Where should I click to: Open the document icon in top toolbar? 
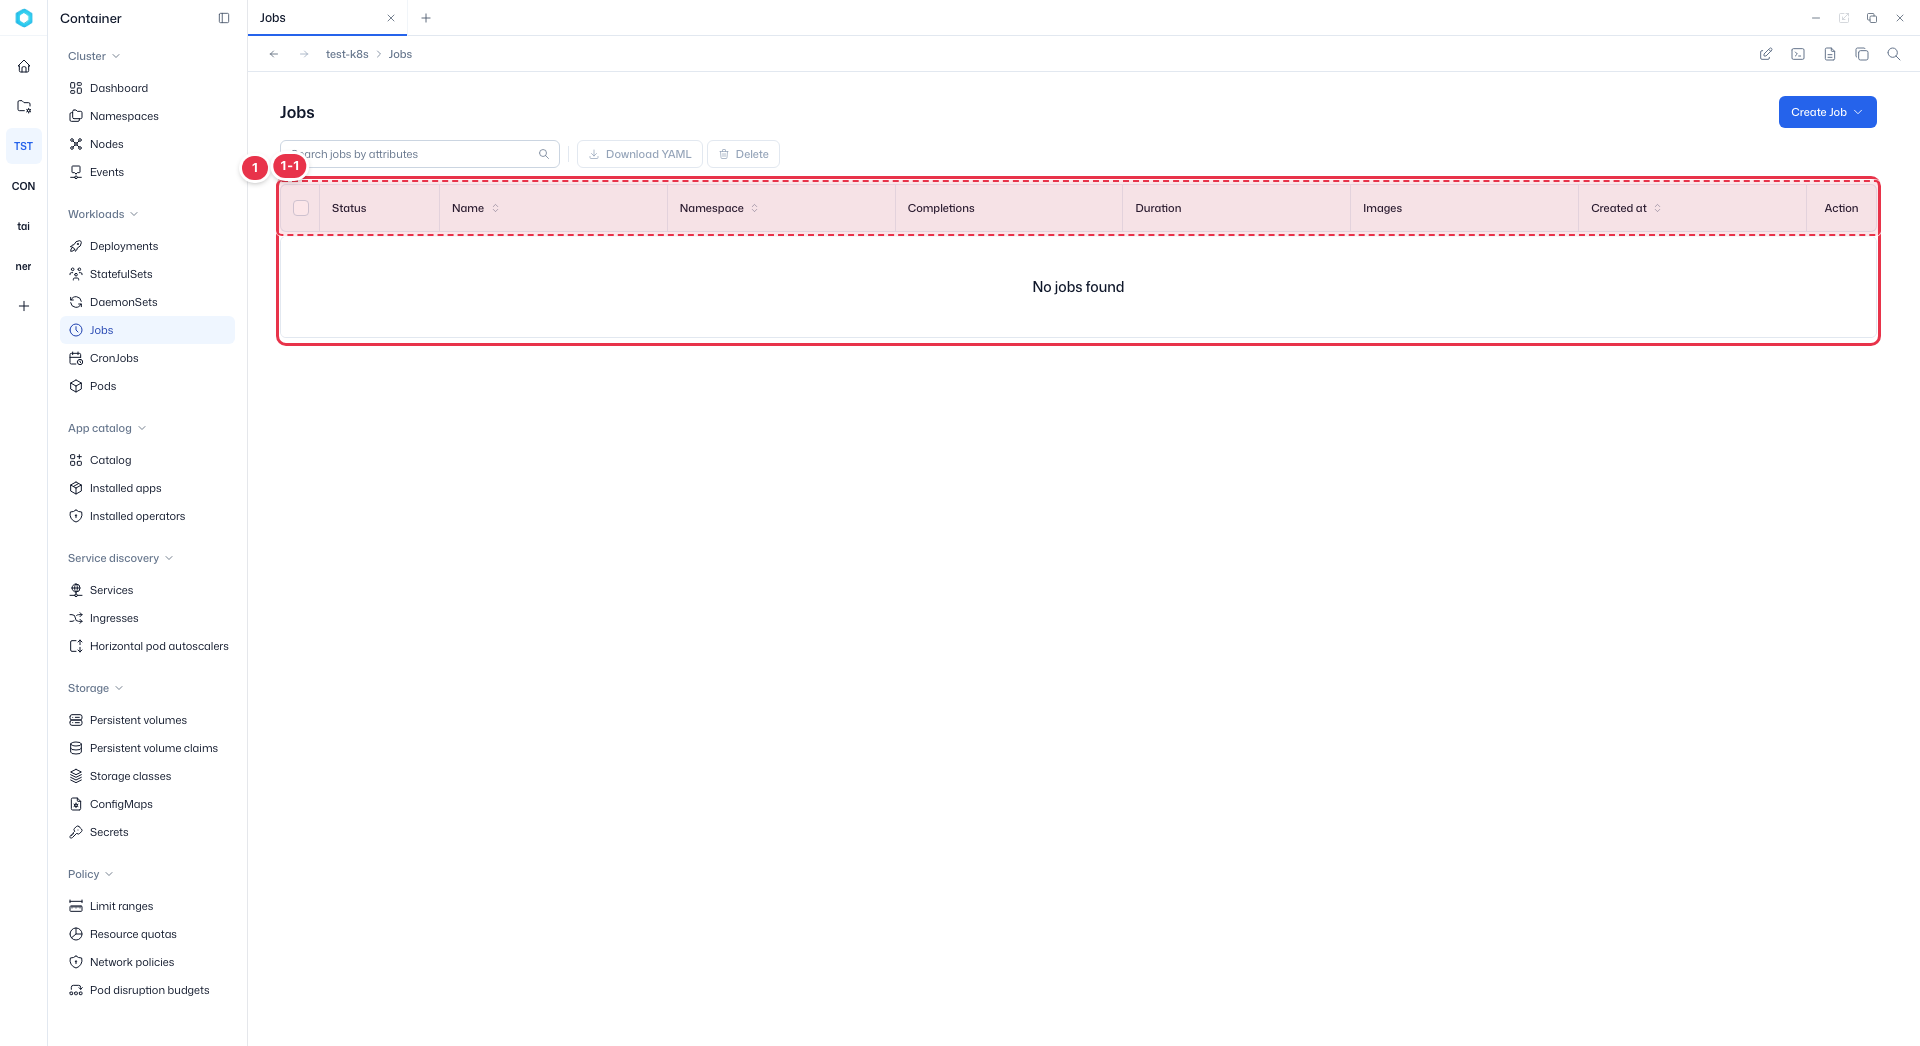click(x=1830, y=54)
